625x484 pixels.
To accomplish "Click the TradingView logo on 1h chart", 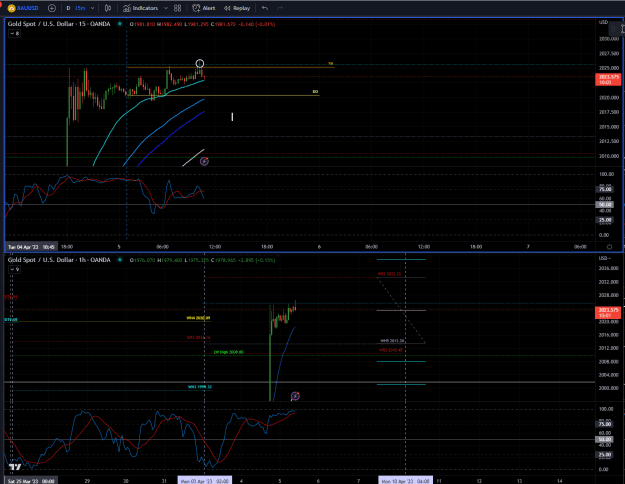I will [x=15, y=467].
